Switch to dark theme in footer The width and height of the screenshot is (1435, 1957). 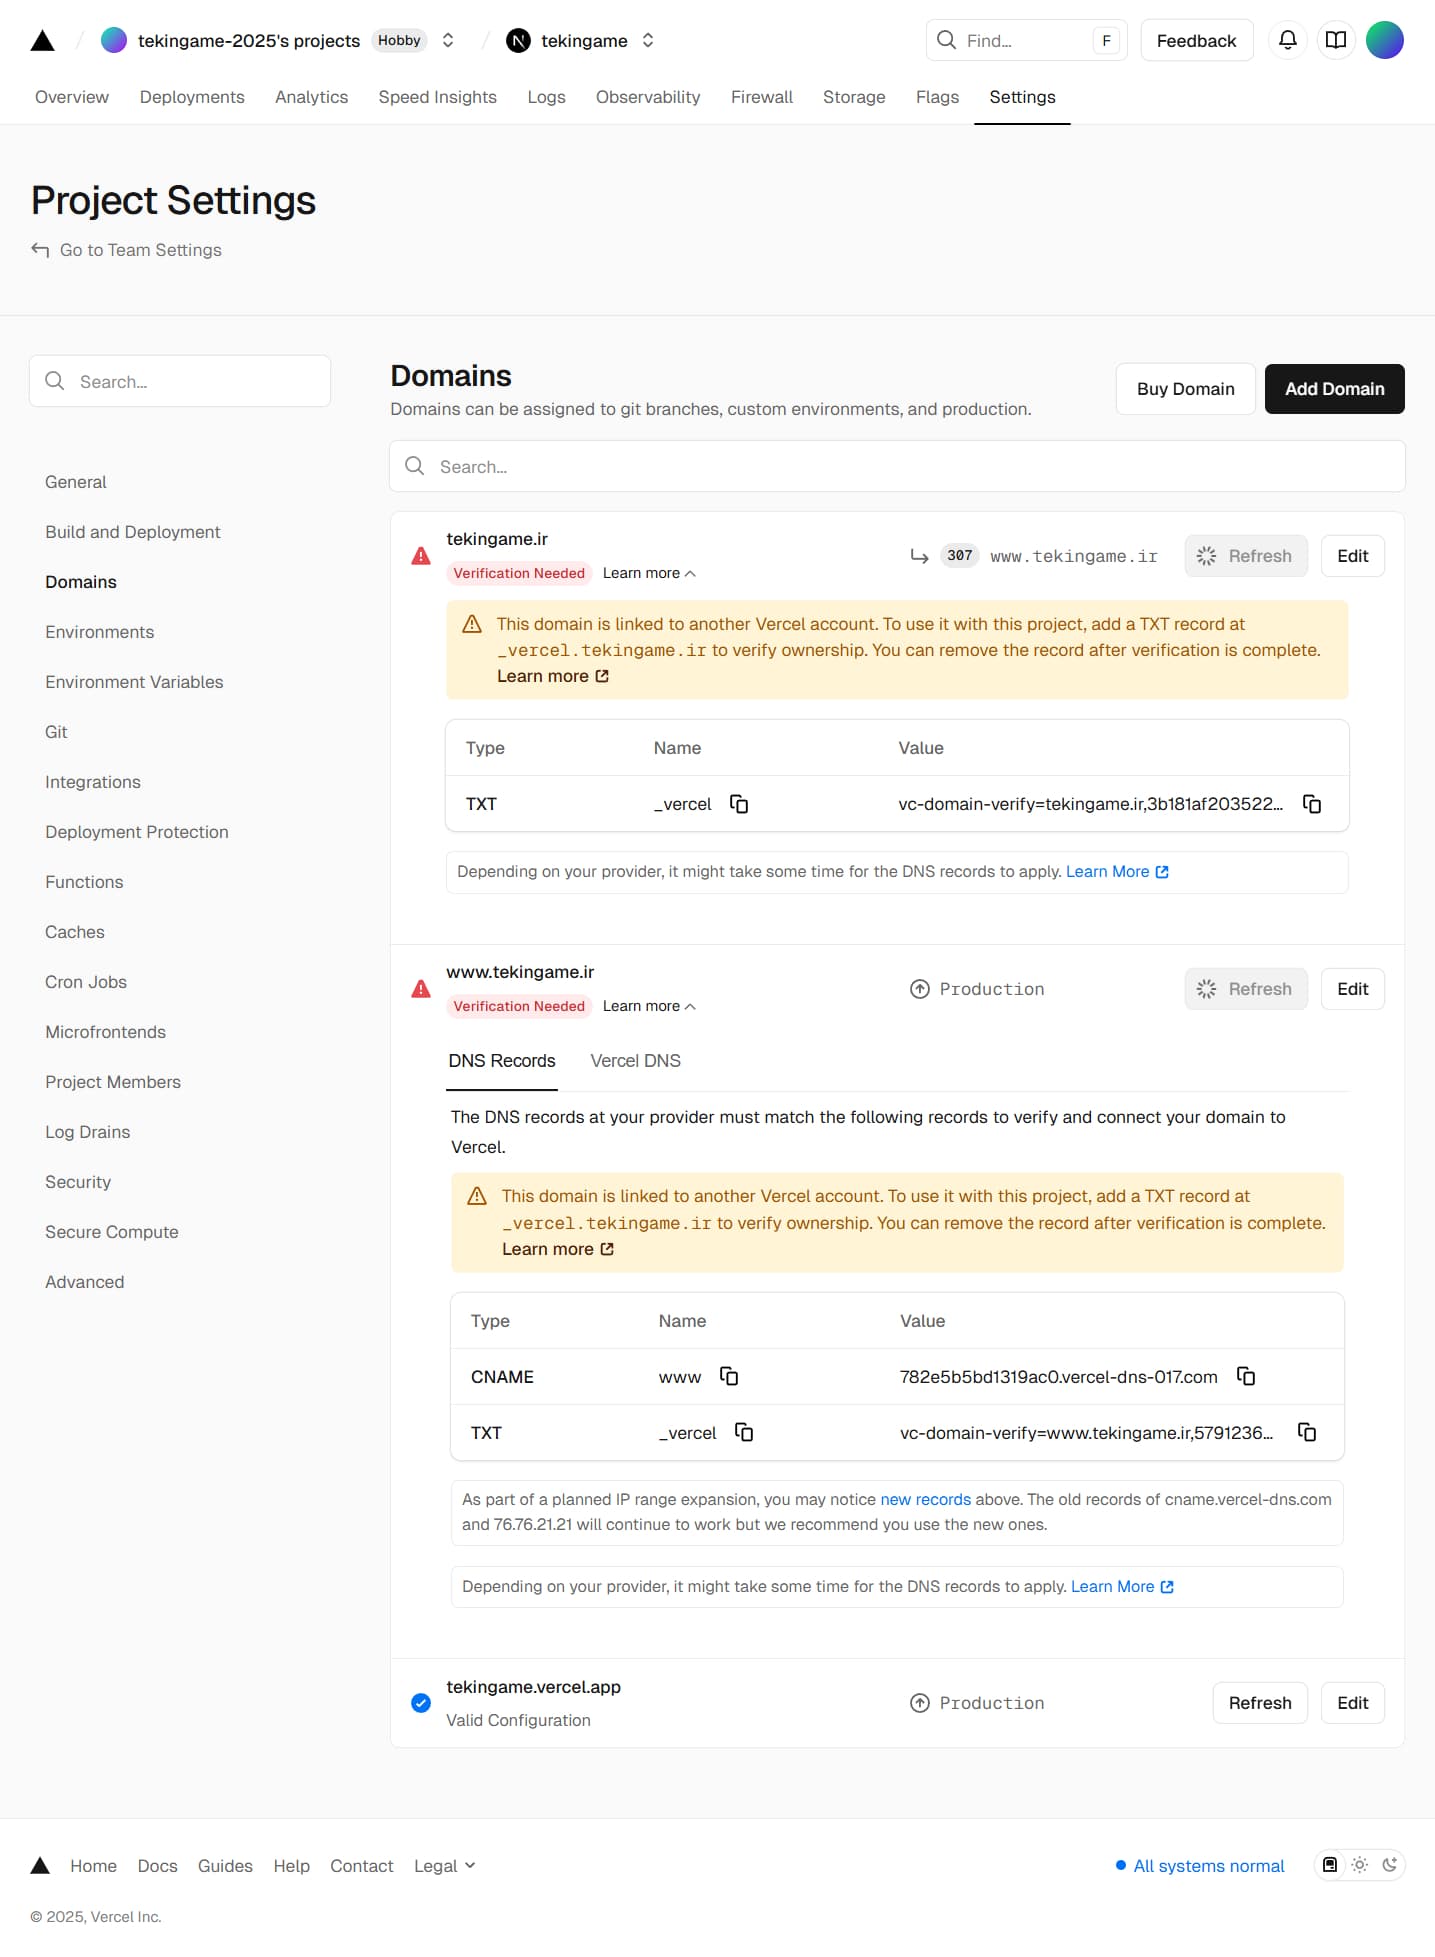pos(1389,1865)
